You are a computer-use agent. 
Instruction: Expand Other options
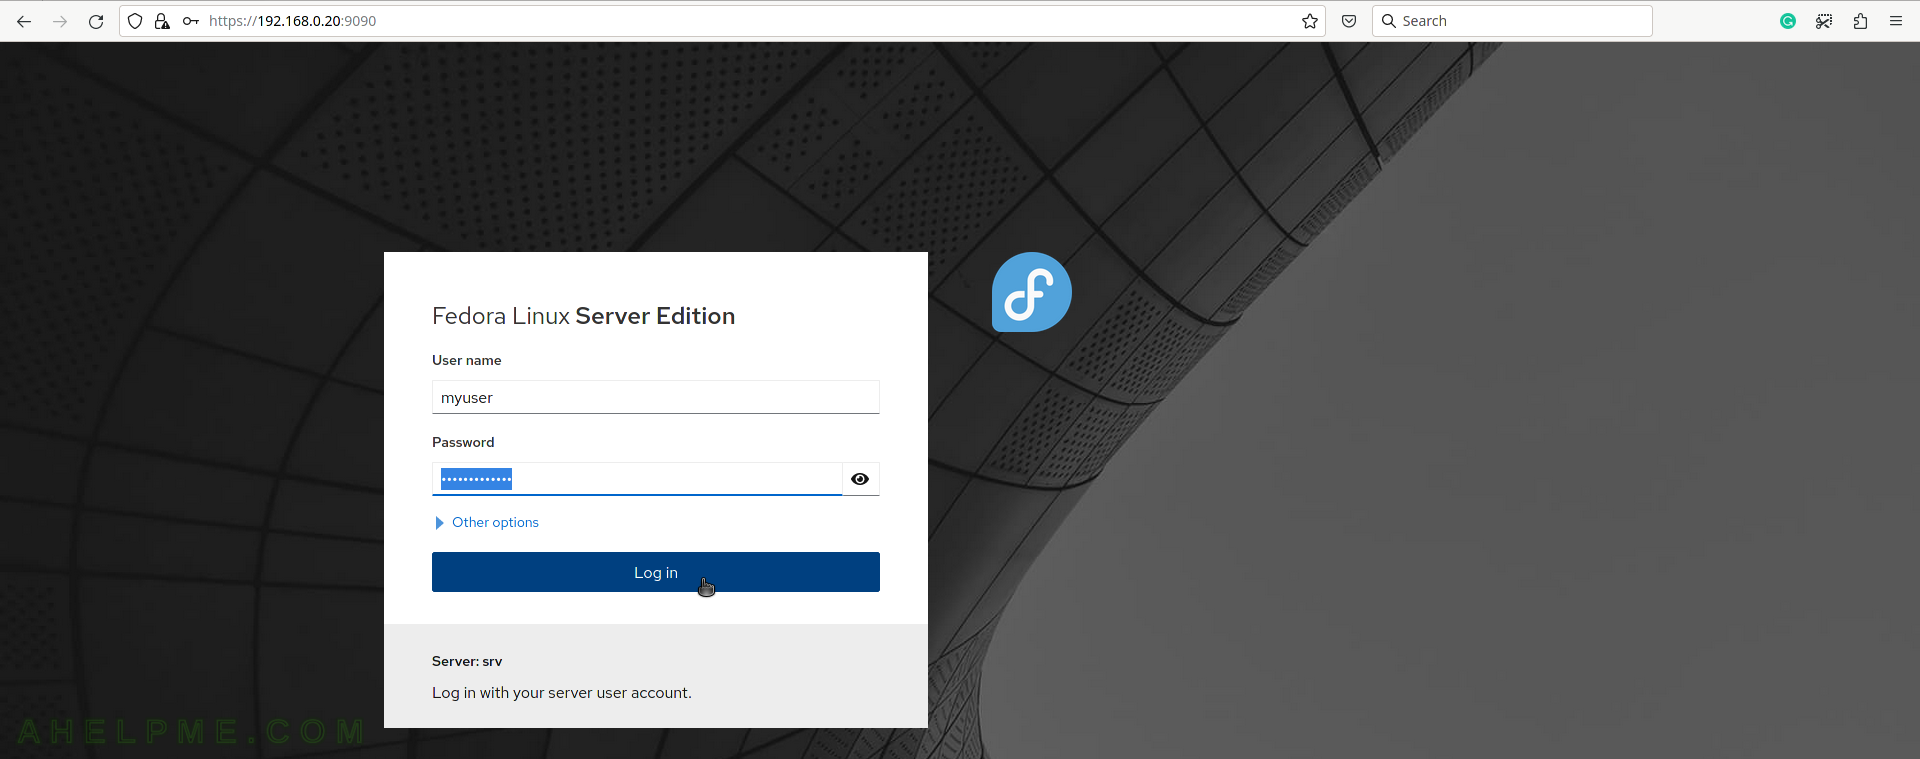click(x=487, y=522)
